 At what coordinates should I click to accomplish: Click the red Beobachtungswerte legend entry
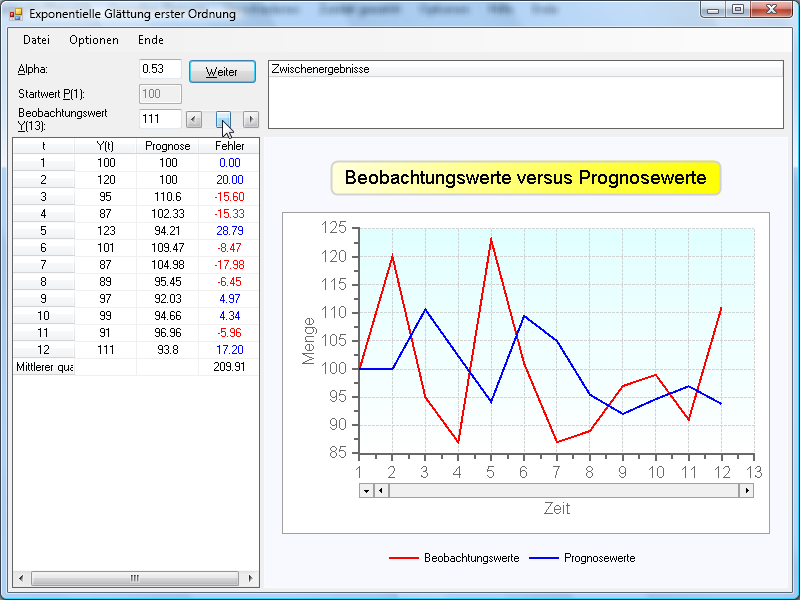(455, 558)
